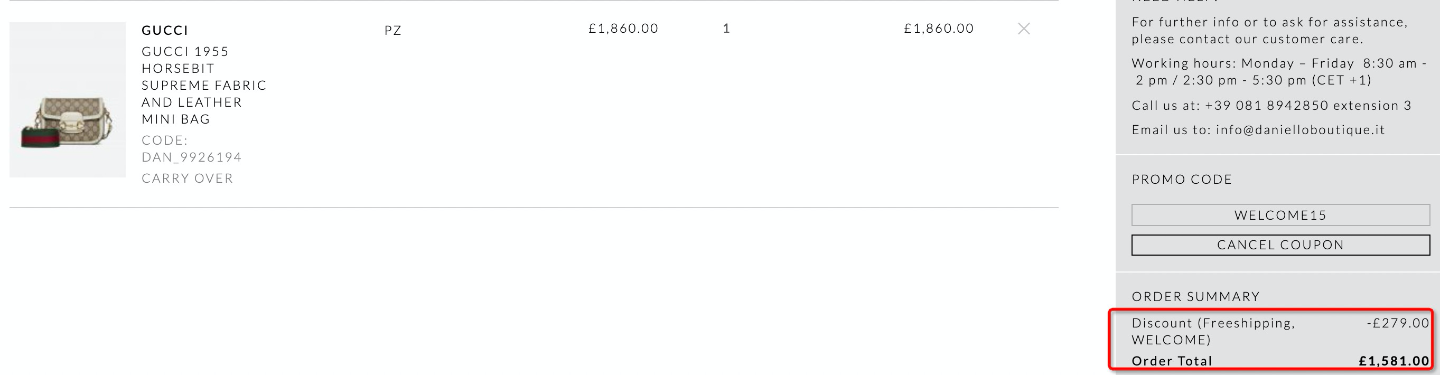Focus the WELCOME15 promo code field
This screenshot has width=1440, height=375.
click(x=1280, y=215)
